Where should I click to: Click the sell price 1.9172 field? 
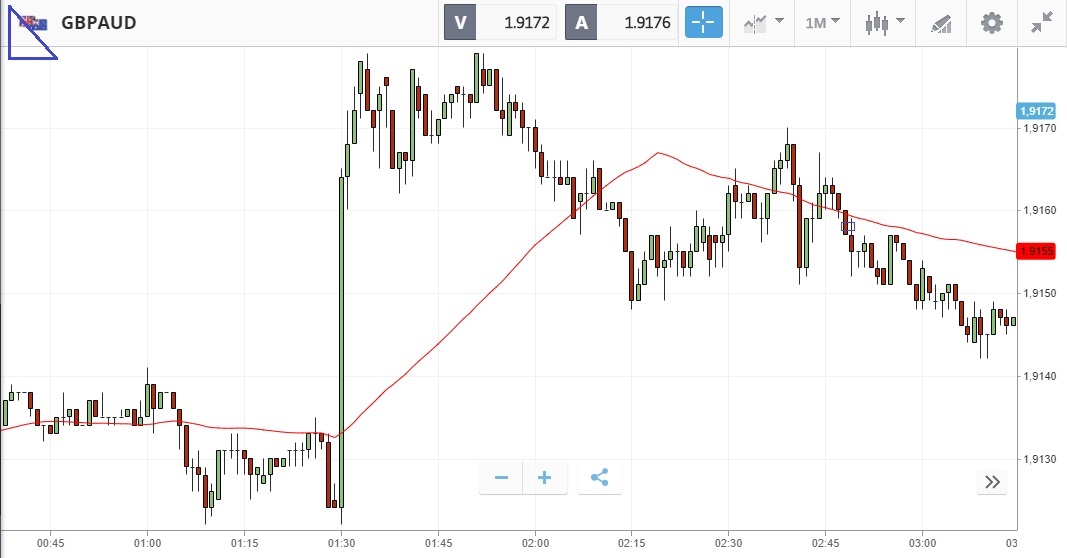tap(518, 22)
